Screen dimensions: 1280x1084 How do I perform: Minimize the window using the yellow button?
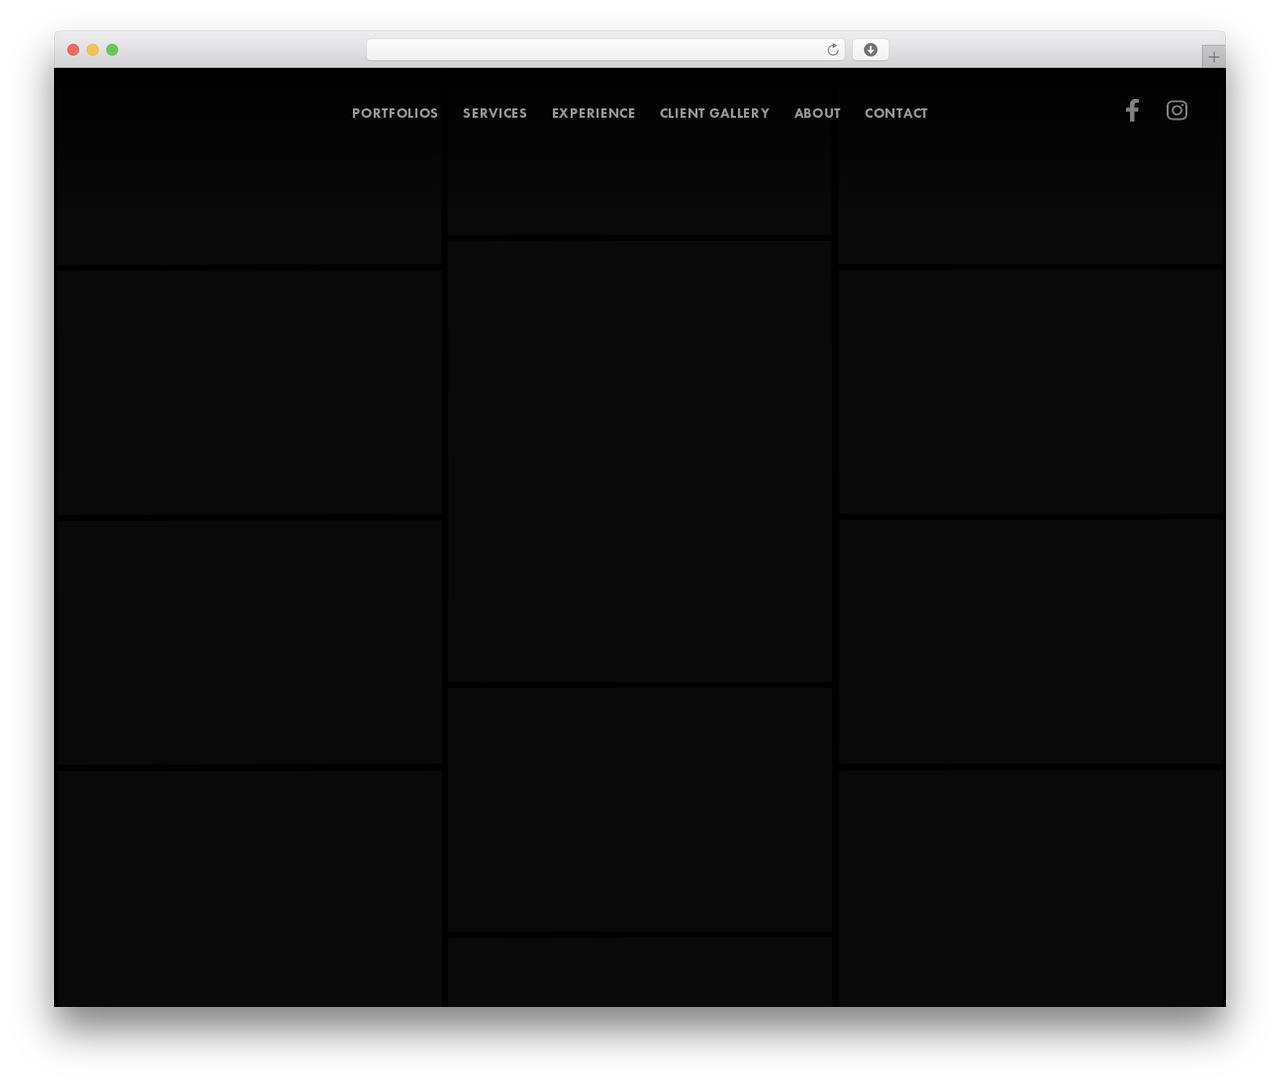(x=93, y=50)
